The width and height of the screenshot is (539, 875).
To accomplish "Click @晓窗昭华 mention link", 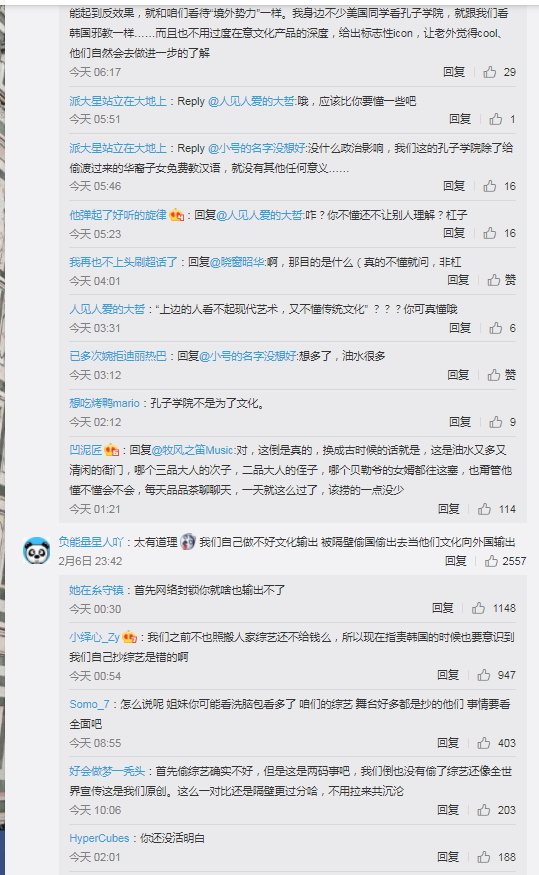I will [237, 262].
